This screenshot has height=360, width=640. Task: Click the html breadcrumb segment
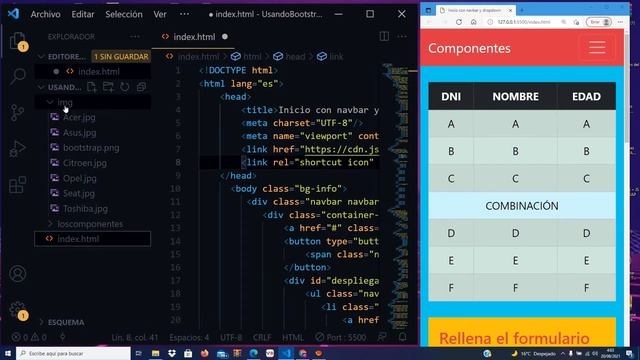[x=247, y=57]
